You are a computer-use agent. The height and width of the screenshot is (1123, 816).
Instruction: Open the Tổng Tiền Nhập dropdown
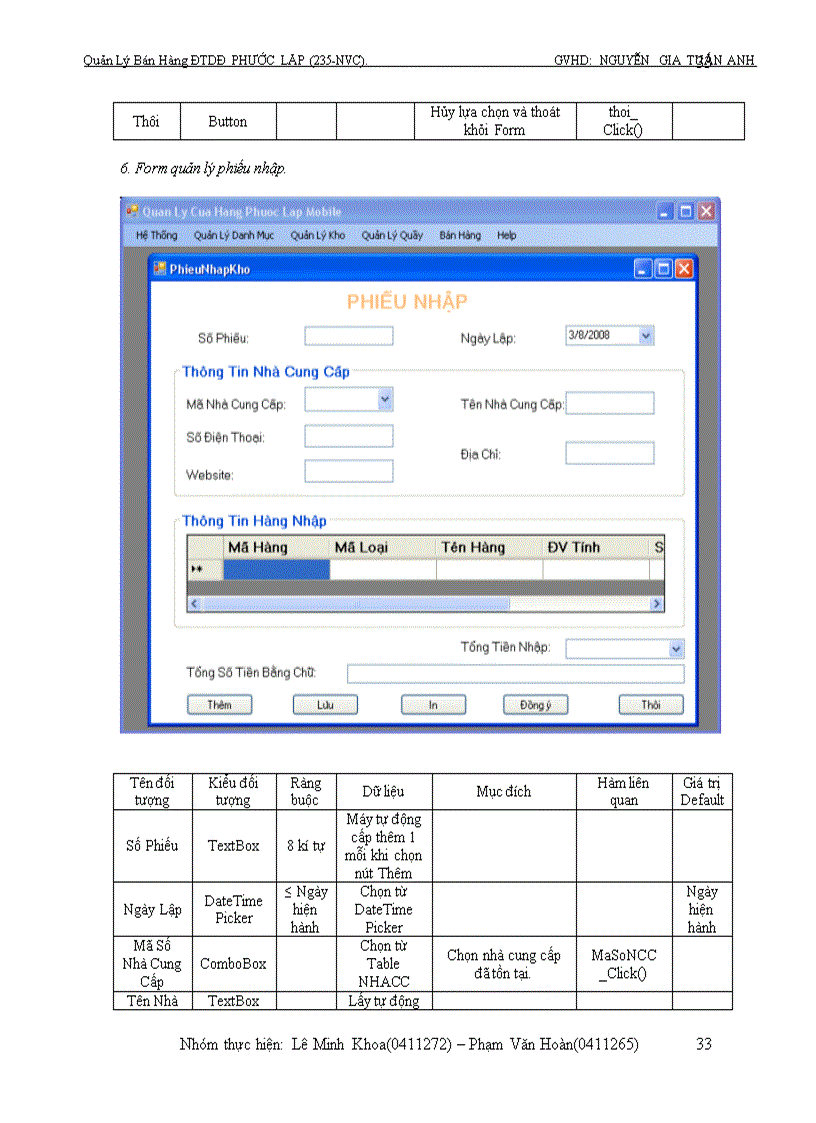coord(673,648)
